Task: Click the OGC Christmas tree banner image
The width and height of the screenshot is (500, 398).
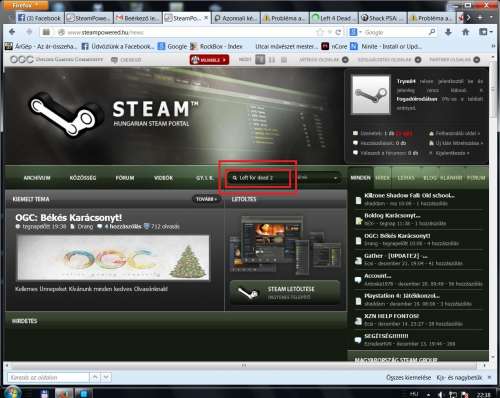Action: click(113, 258)
